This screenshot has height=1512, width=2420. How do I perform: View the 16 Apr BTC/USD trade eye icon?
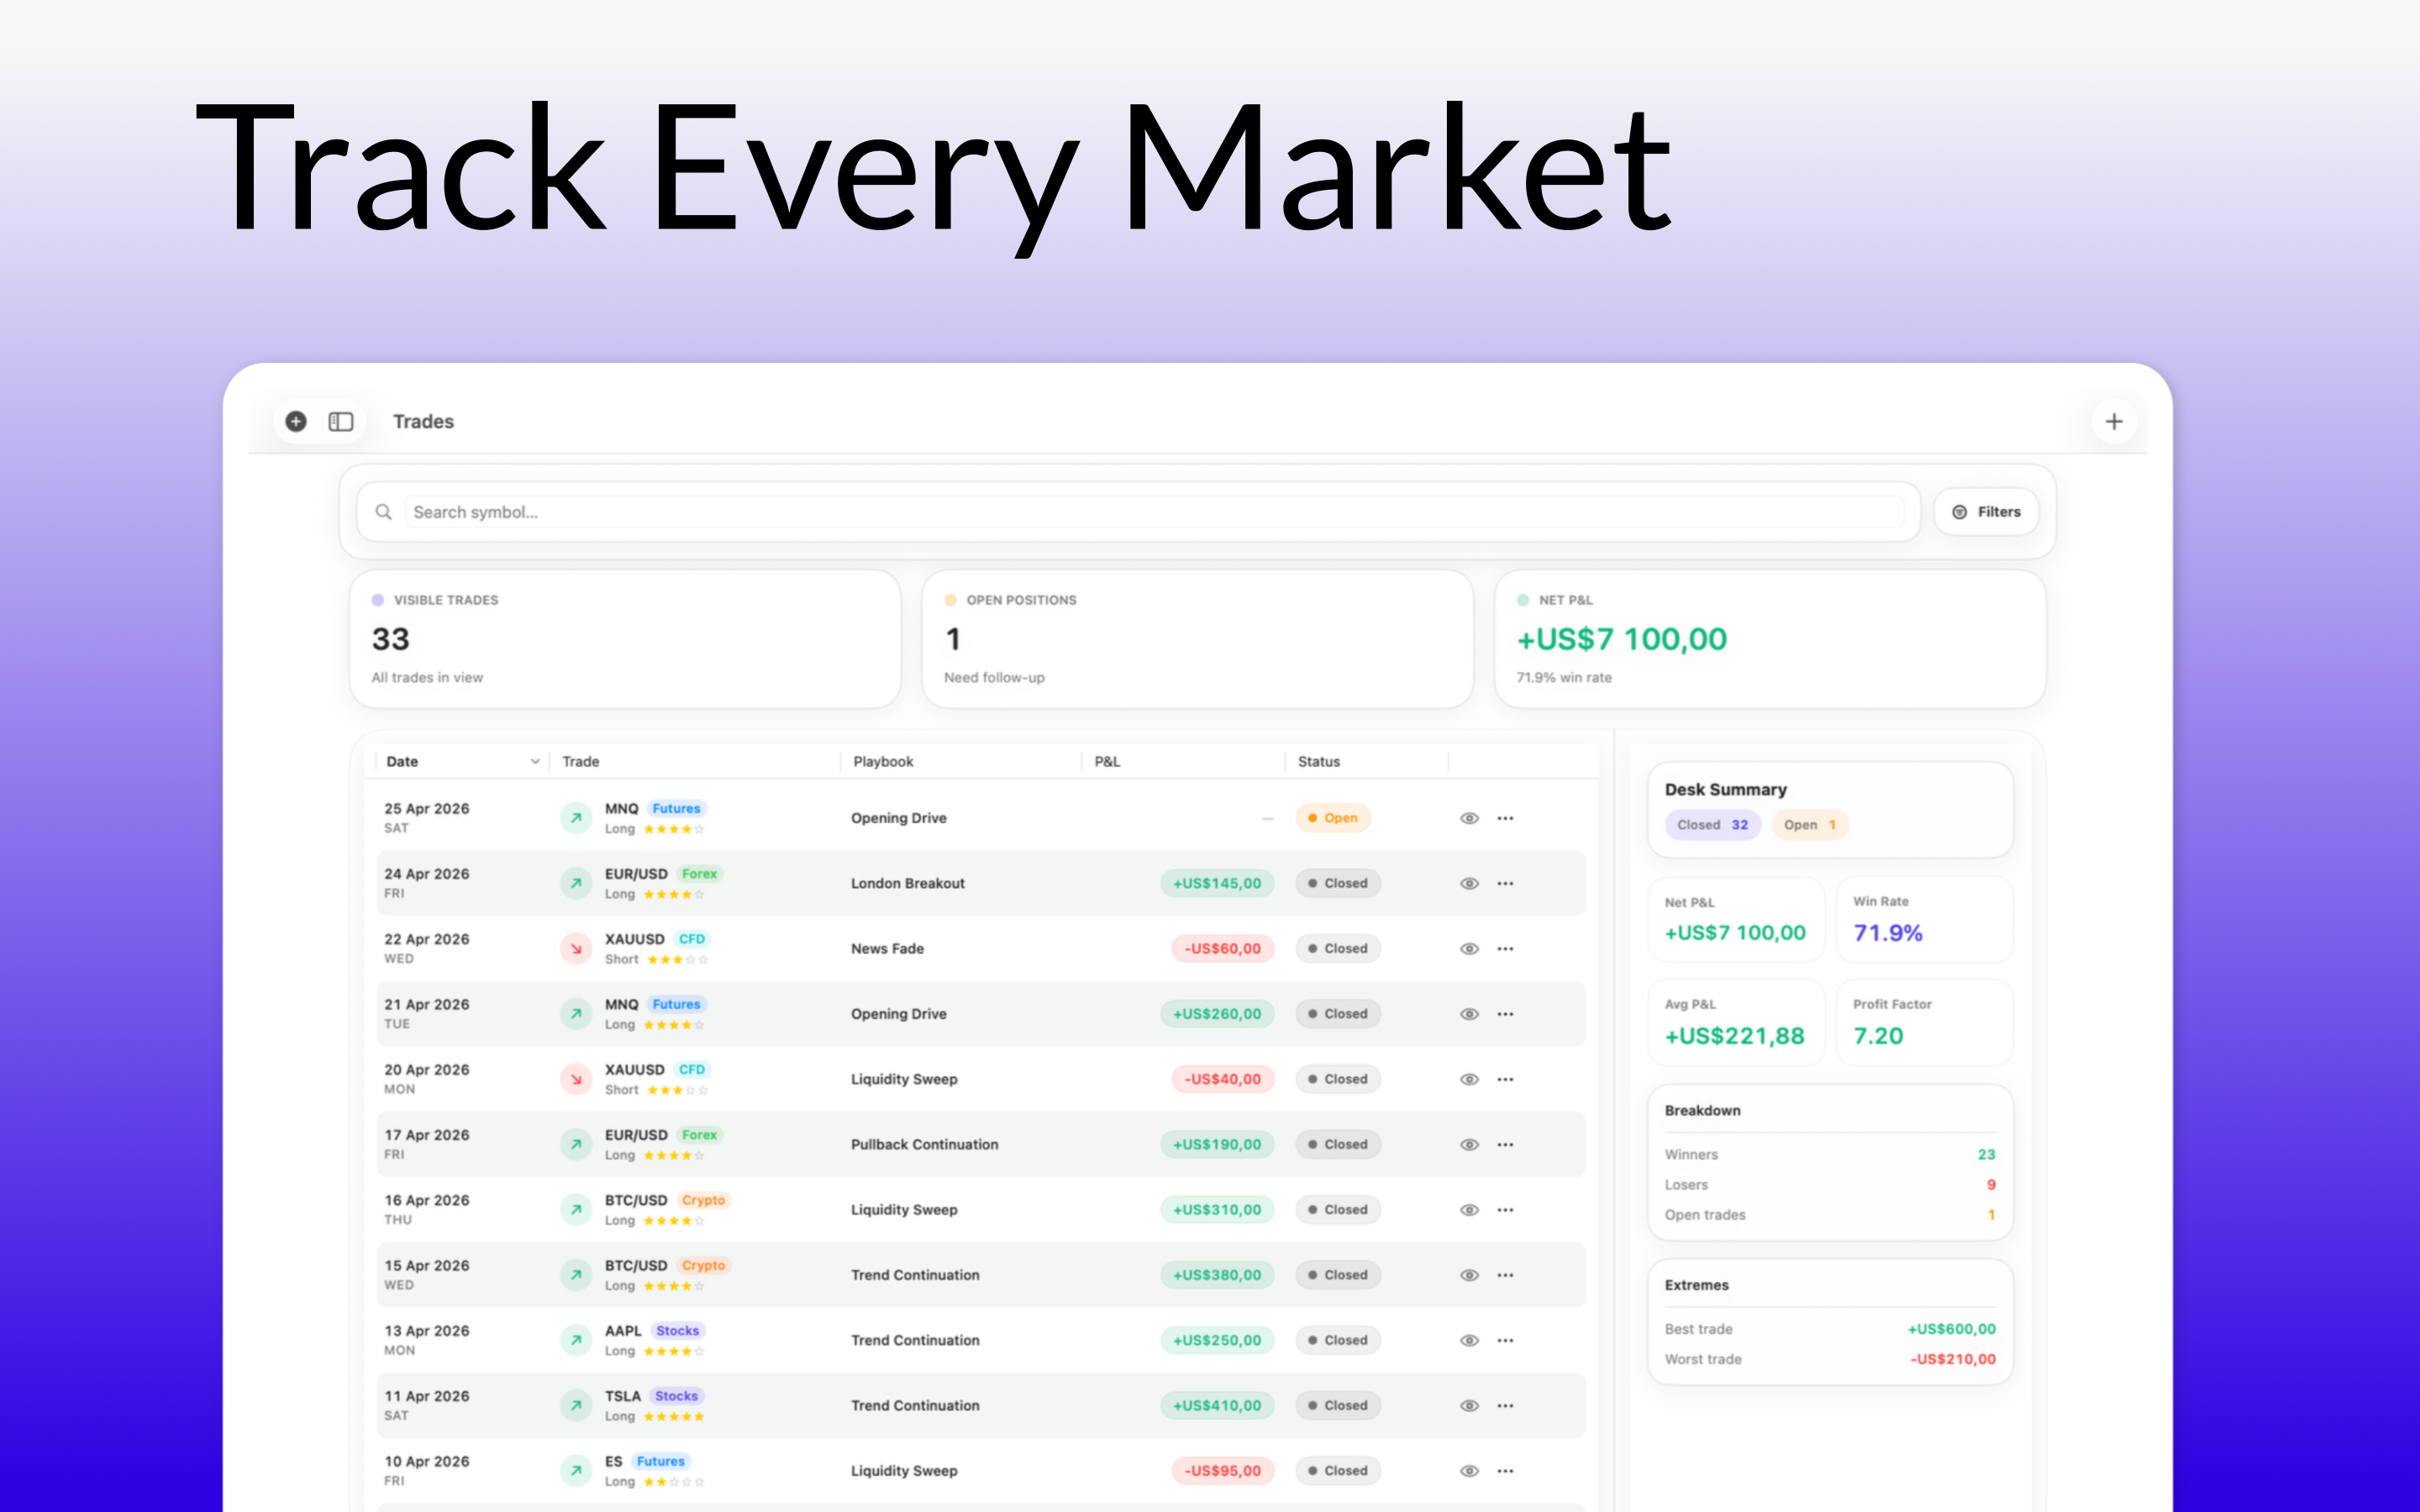click(1469, 1210)
